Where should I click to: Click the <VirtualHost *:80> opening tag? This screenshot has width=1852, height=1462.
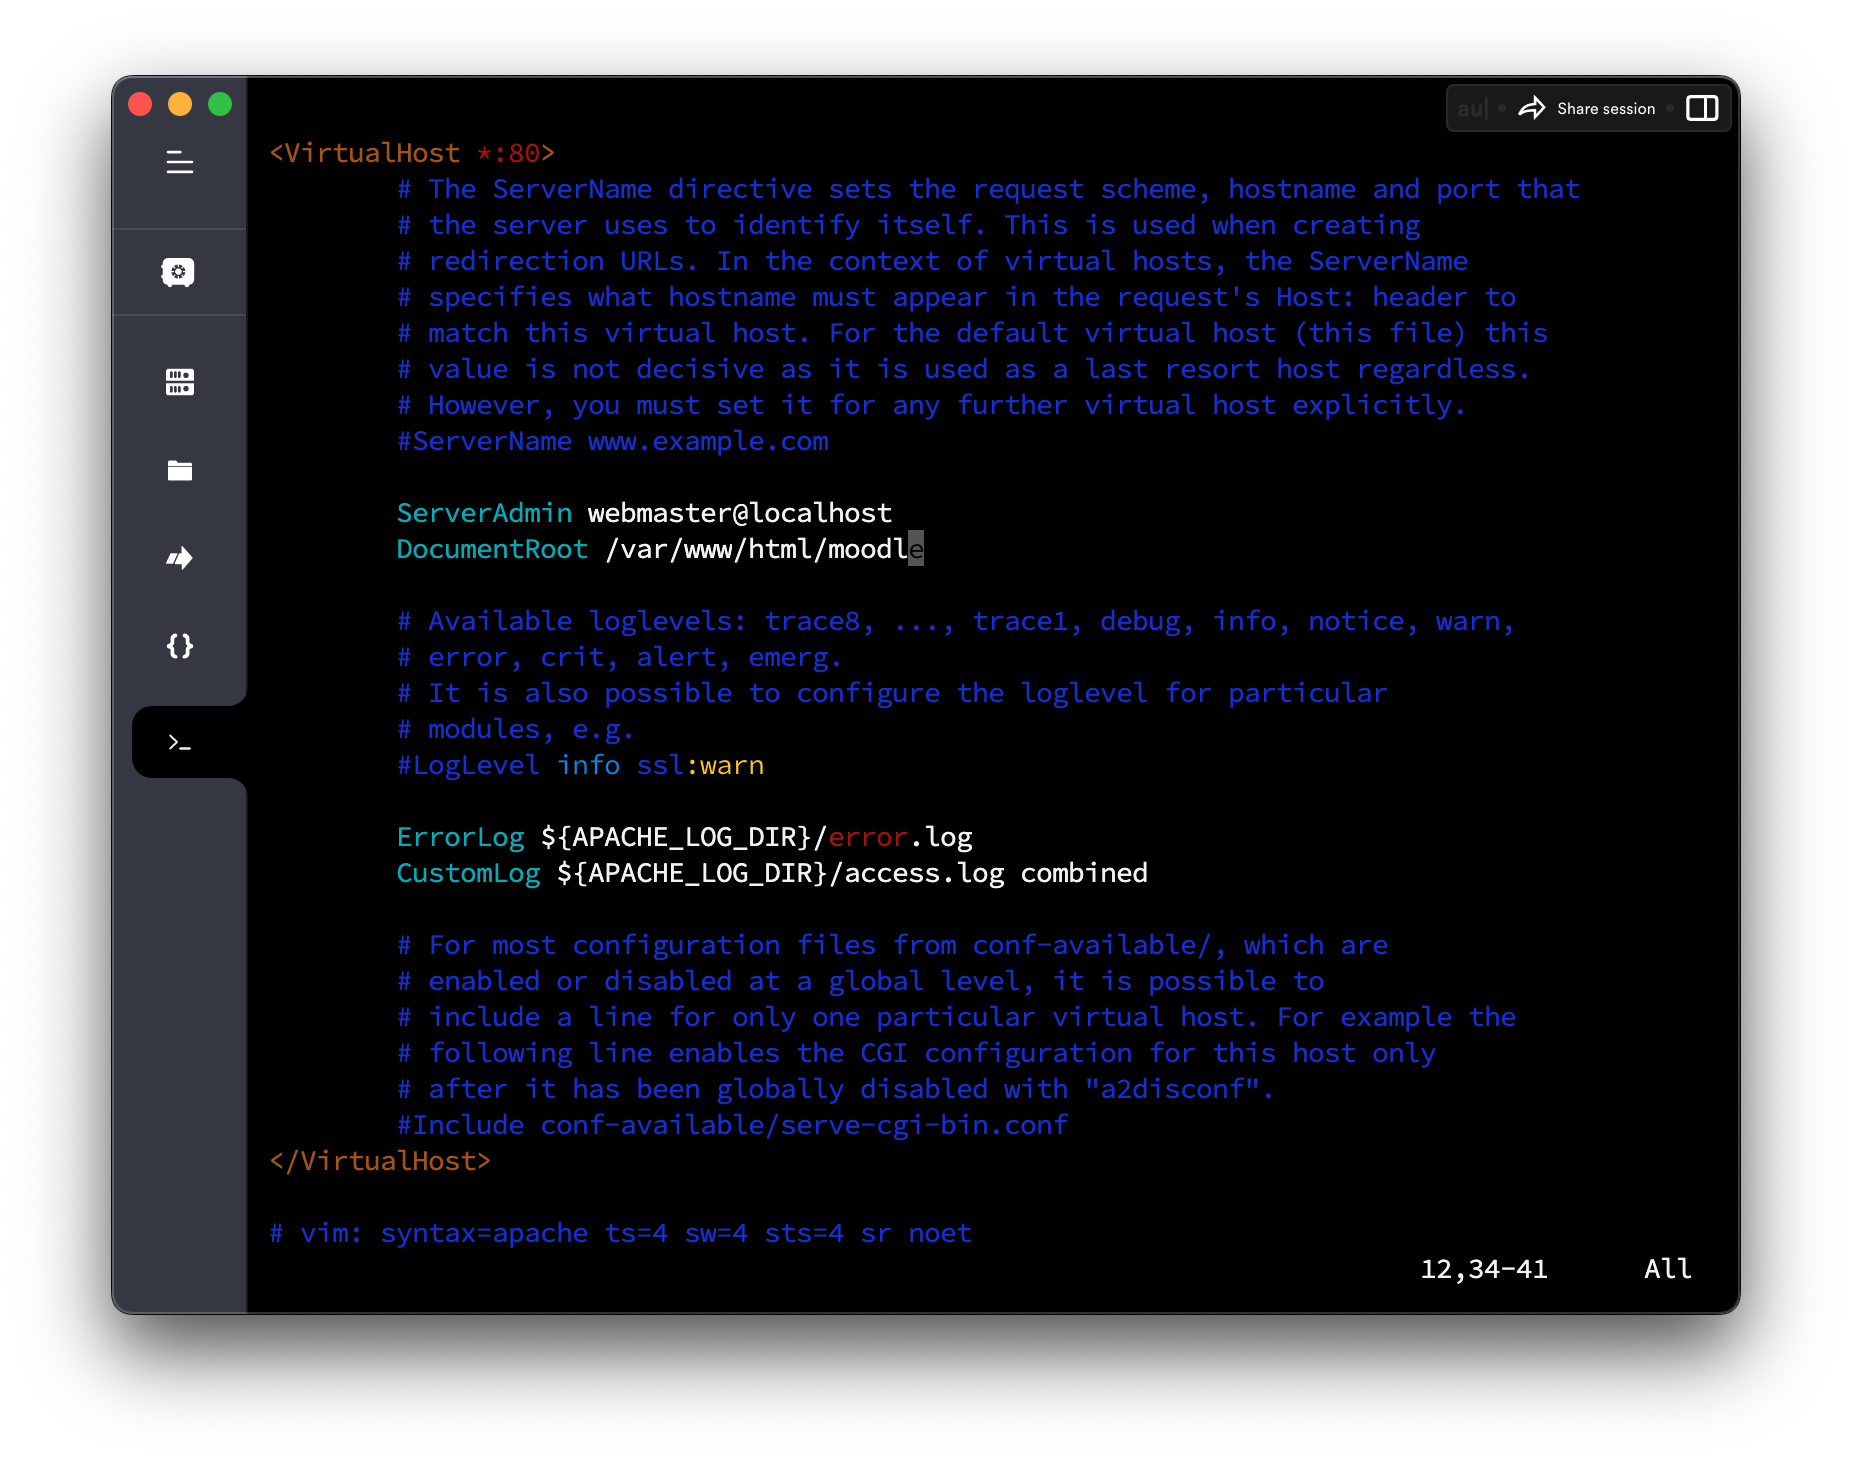(x=412, y=153)
